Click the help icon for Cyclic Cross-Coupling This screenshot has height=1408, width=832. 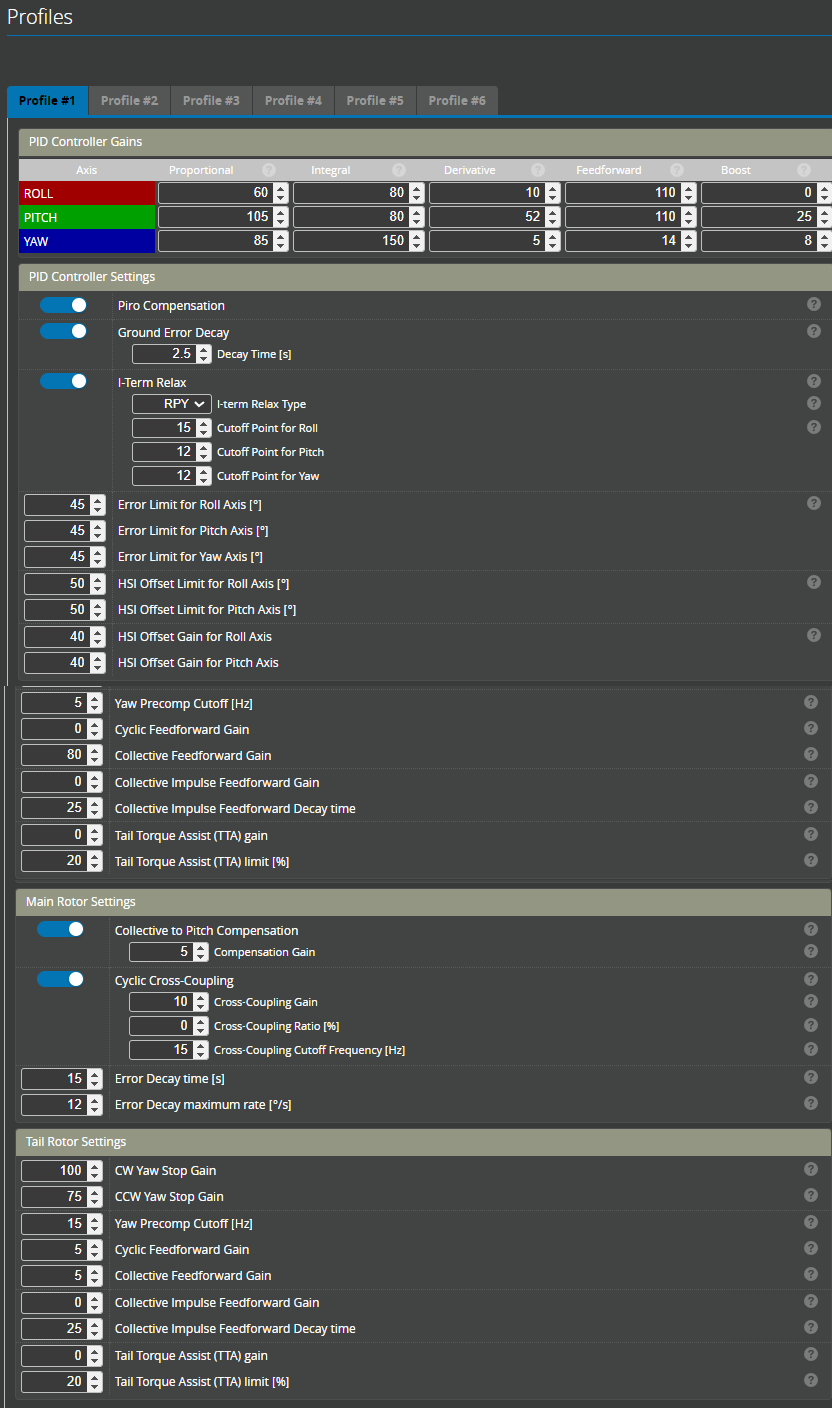pos(811,978)
